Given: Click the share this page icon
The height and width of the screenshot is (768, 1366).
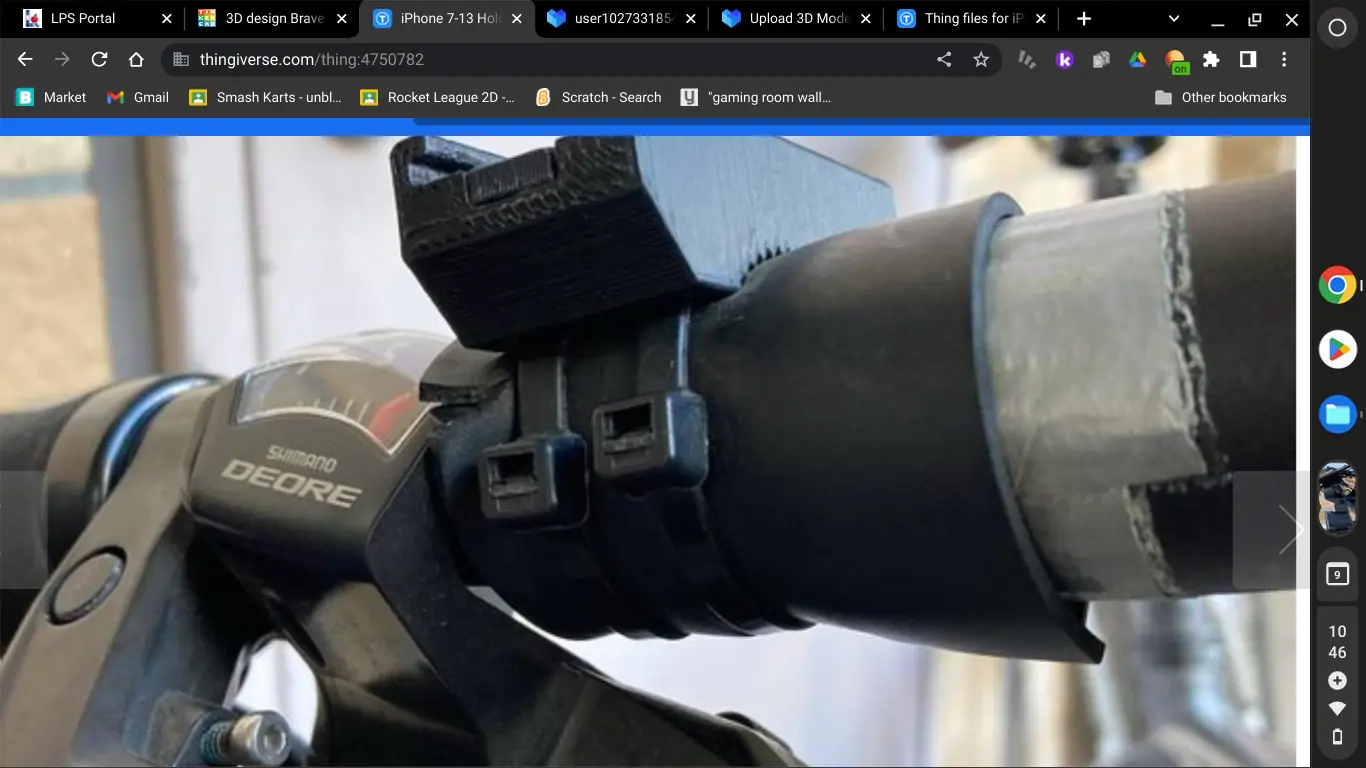Looking at the screenshot, I should (944, 60).
